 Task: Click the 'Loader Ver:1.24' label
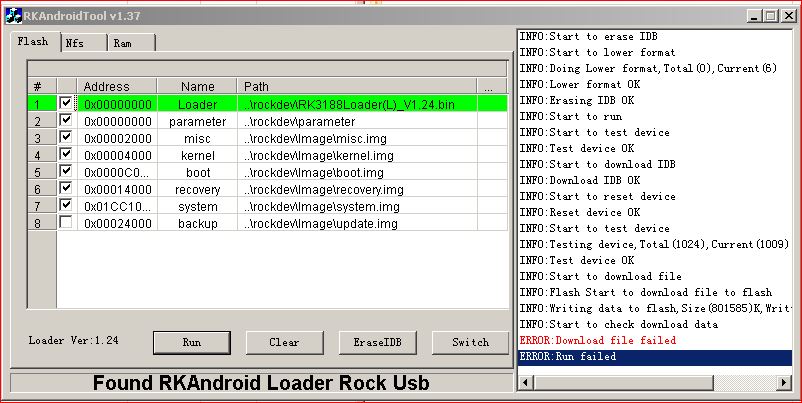74,340
